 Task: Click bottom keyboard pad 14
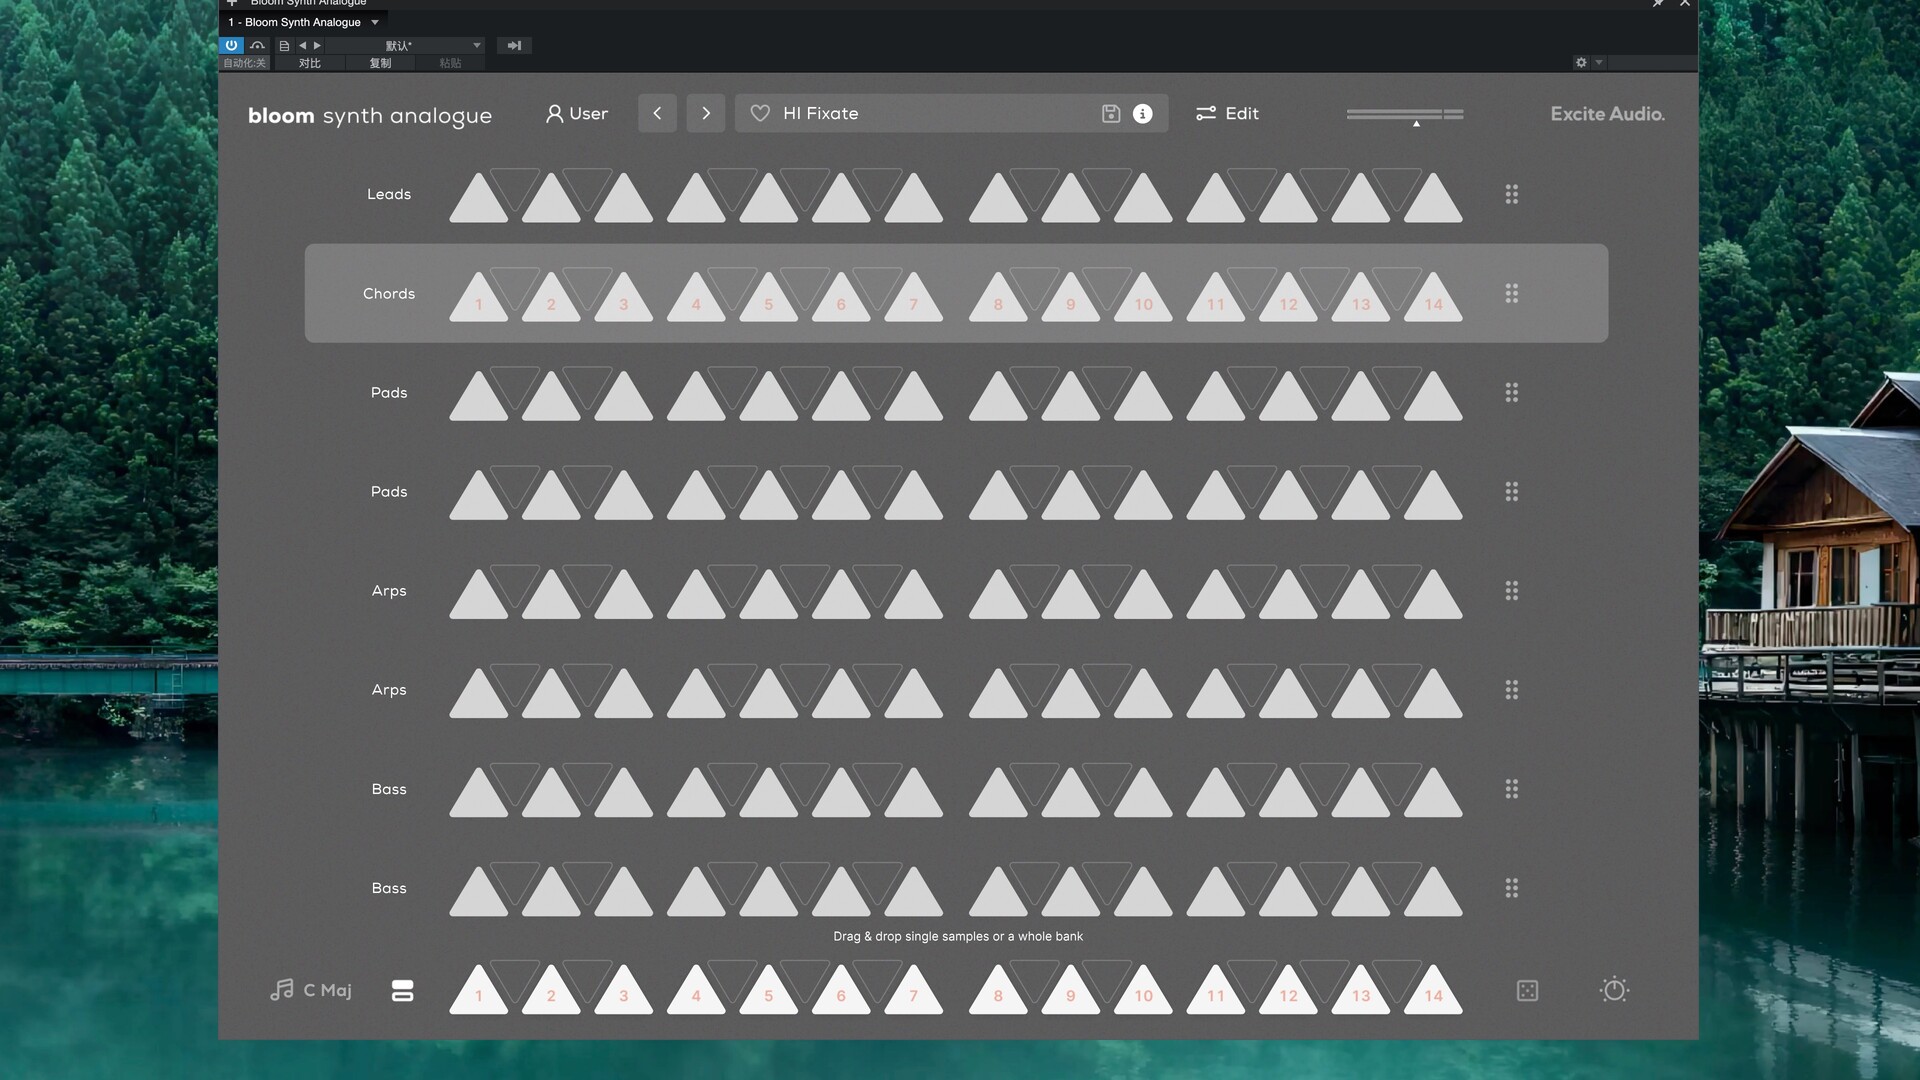pos(1434,992)
